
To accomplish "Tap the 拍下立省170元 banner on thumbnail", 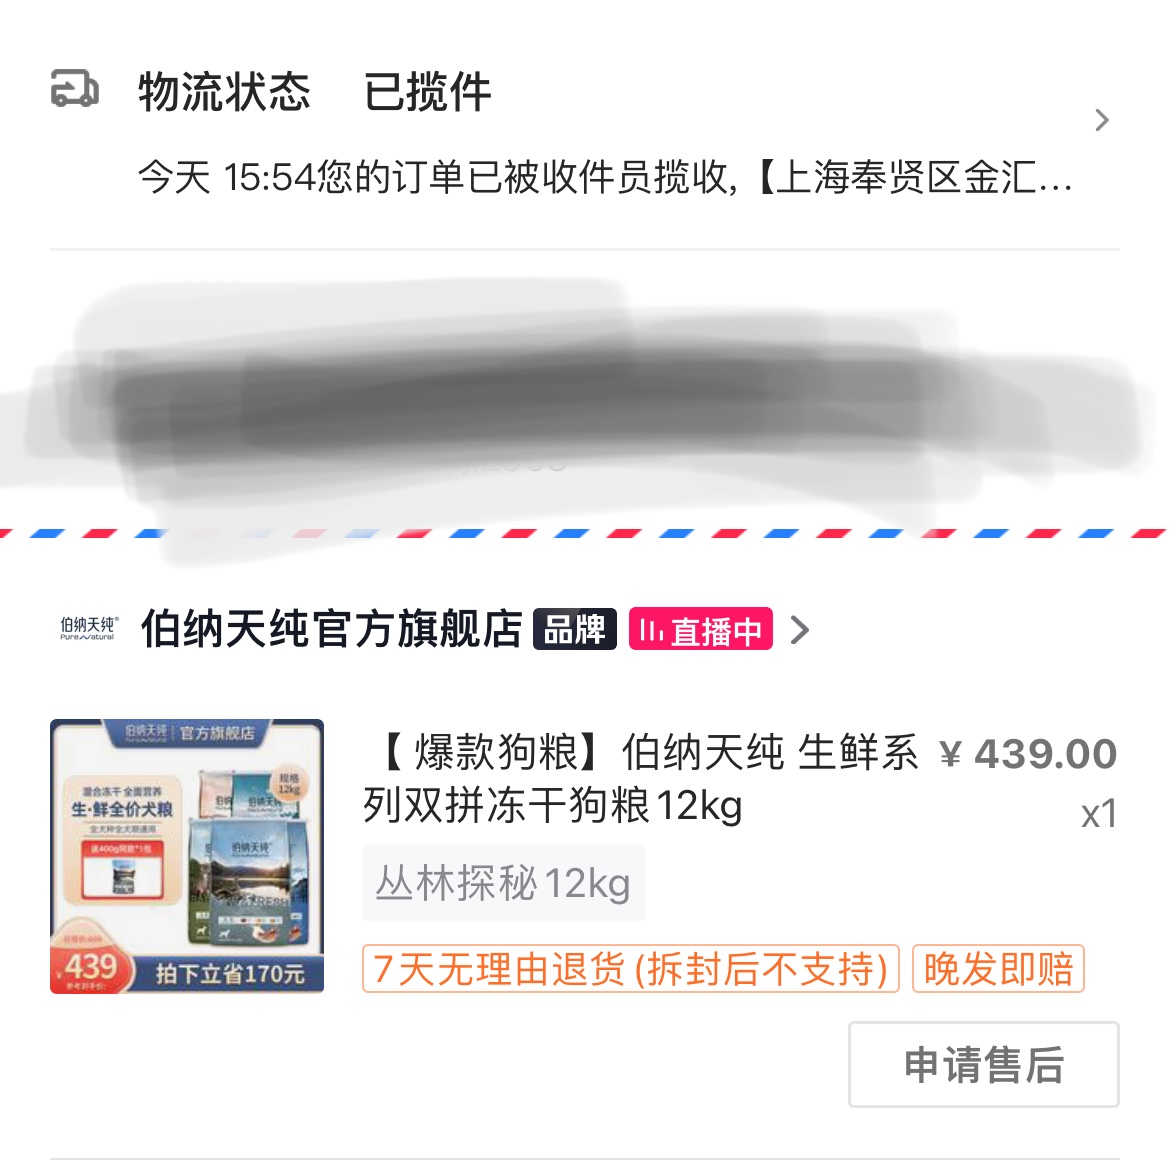I will coord(230,974).
